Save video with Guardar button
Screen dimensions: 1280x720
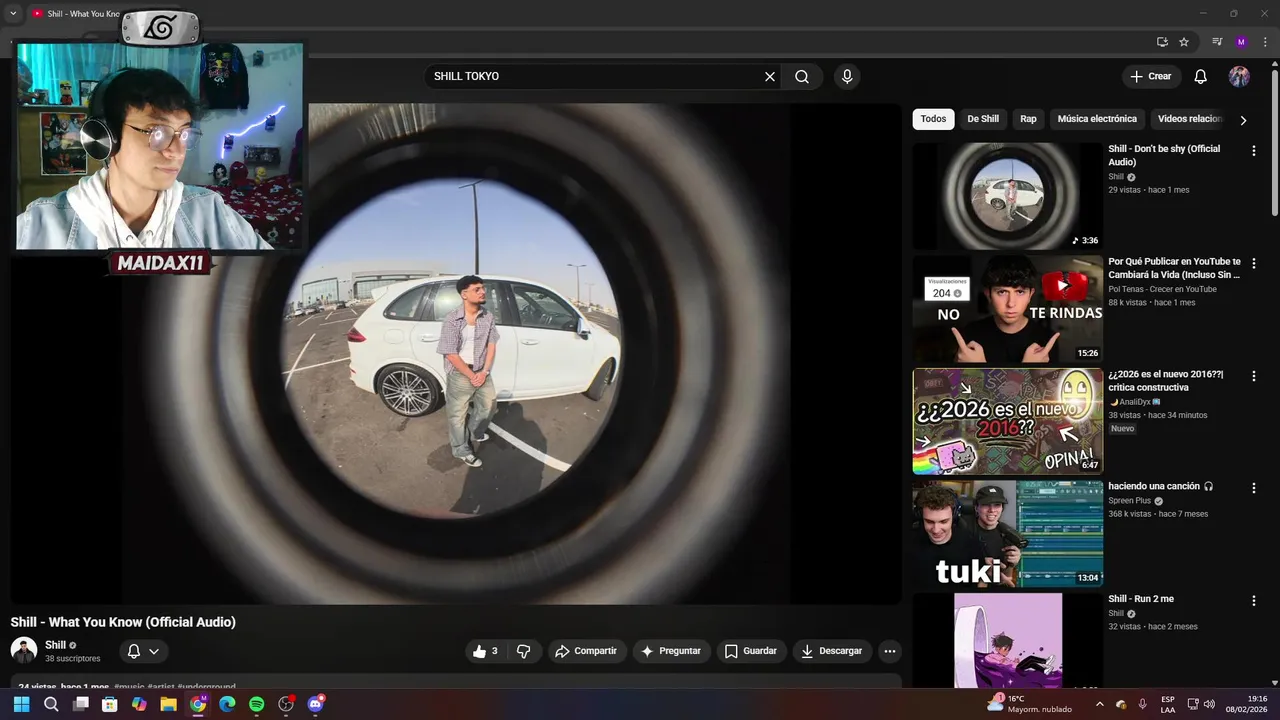tap(751, 651)
